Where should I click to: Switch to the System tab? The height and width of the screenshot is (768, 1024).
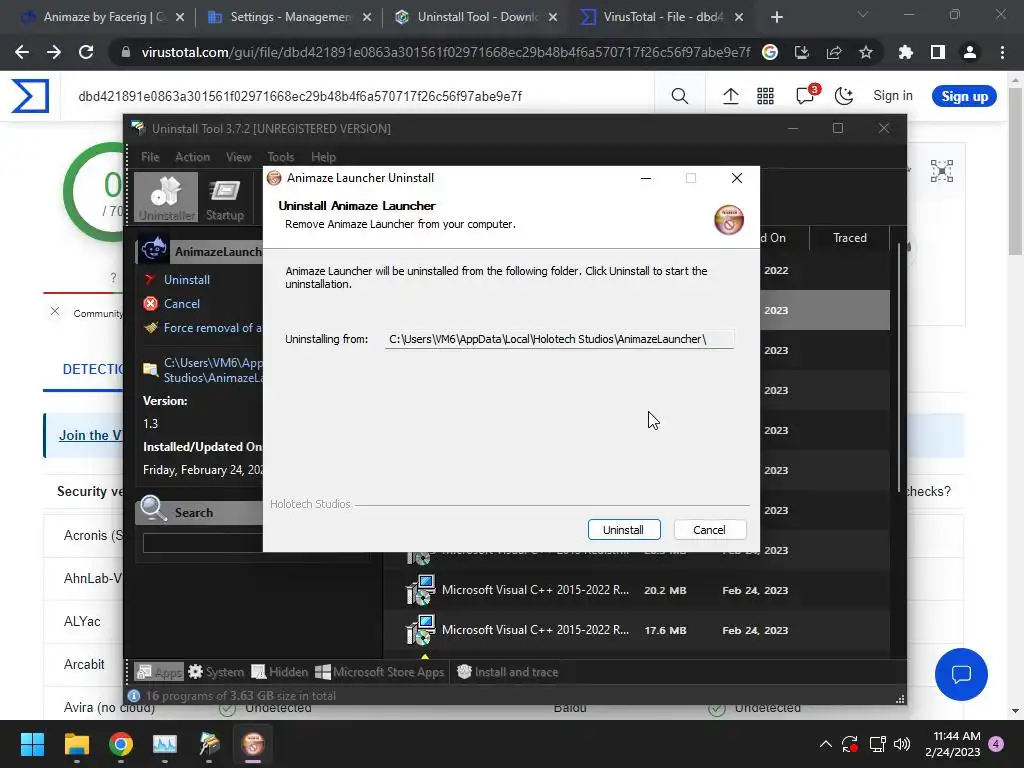click(216, 672)
